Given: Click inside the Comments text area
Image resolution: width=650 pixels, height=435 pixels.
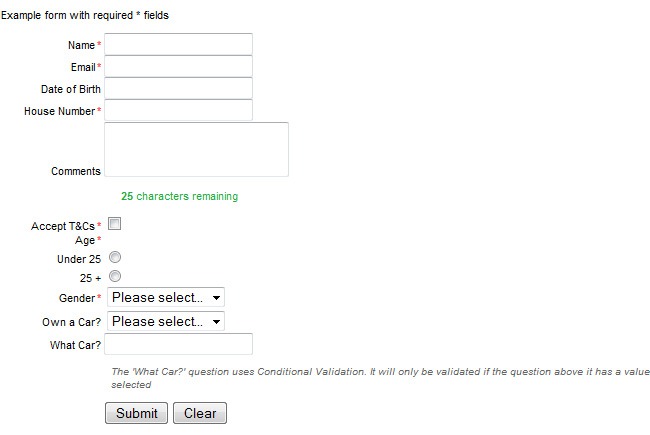Looking at the screenshot, I should click(x=196, y=149).
